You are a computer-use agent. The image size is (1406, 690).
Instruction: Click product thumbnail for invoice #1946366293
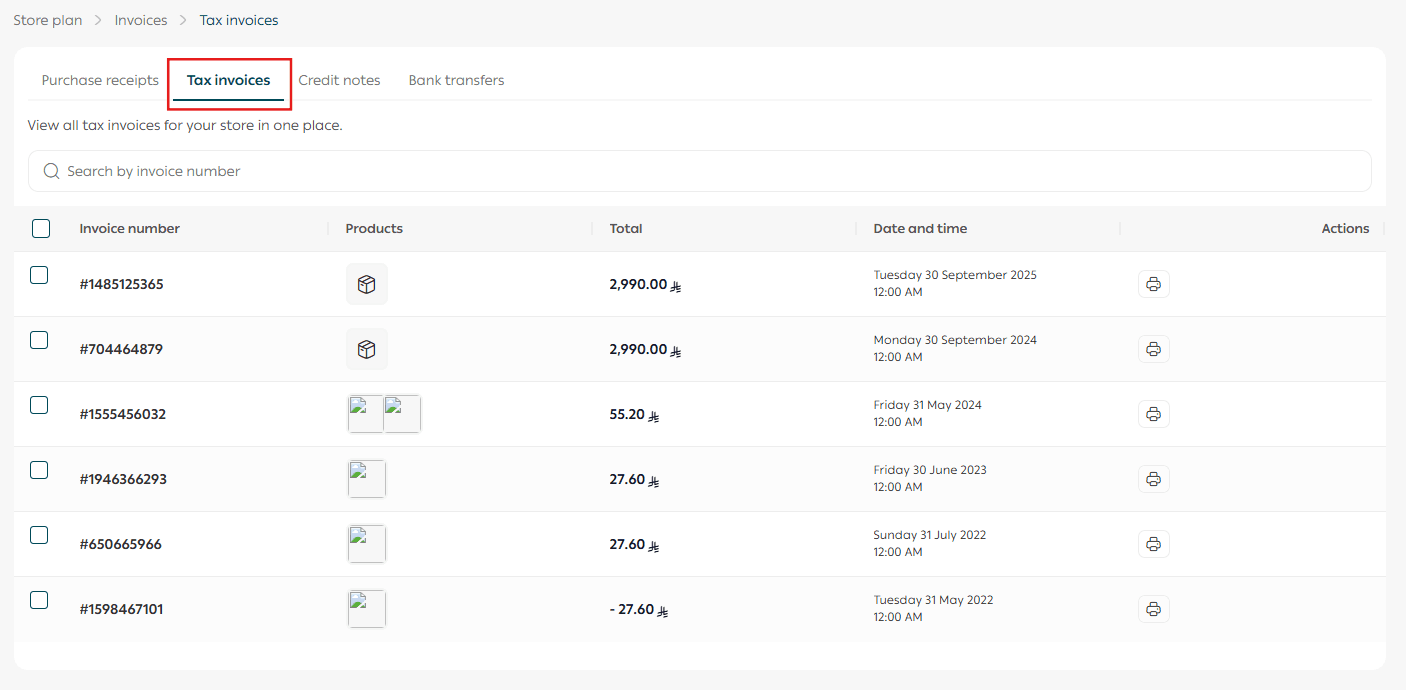(x=367, y=479)
